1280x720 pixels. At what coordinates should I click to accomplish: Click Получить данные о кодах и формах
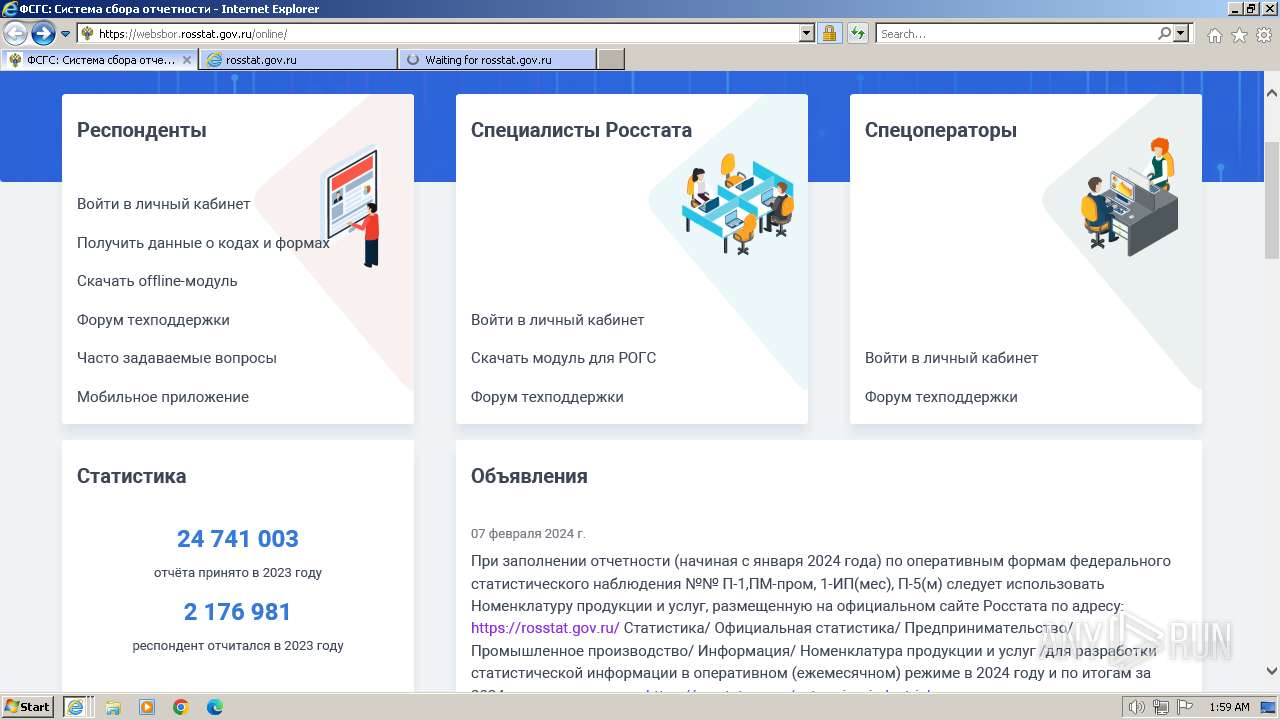[x=203, y=243]
